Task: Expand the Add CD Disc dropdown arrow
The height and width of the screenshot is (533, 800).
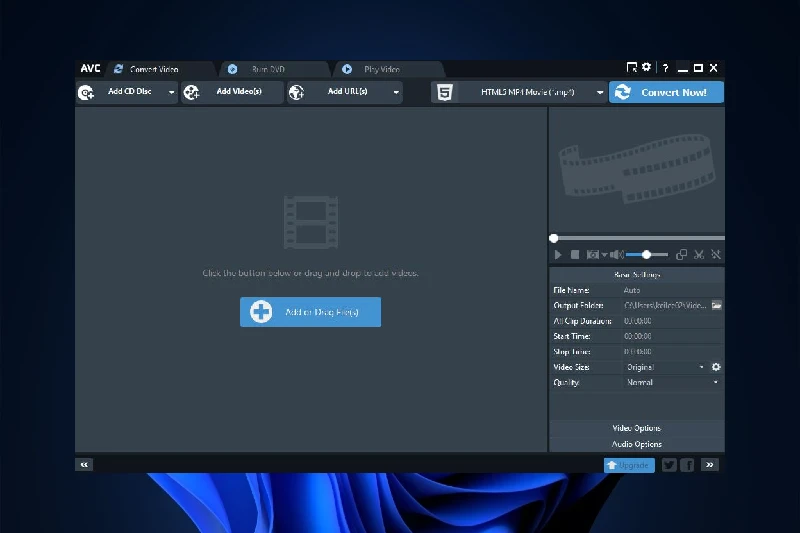Action: tap(171, 92)
